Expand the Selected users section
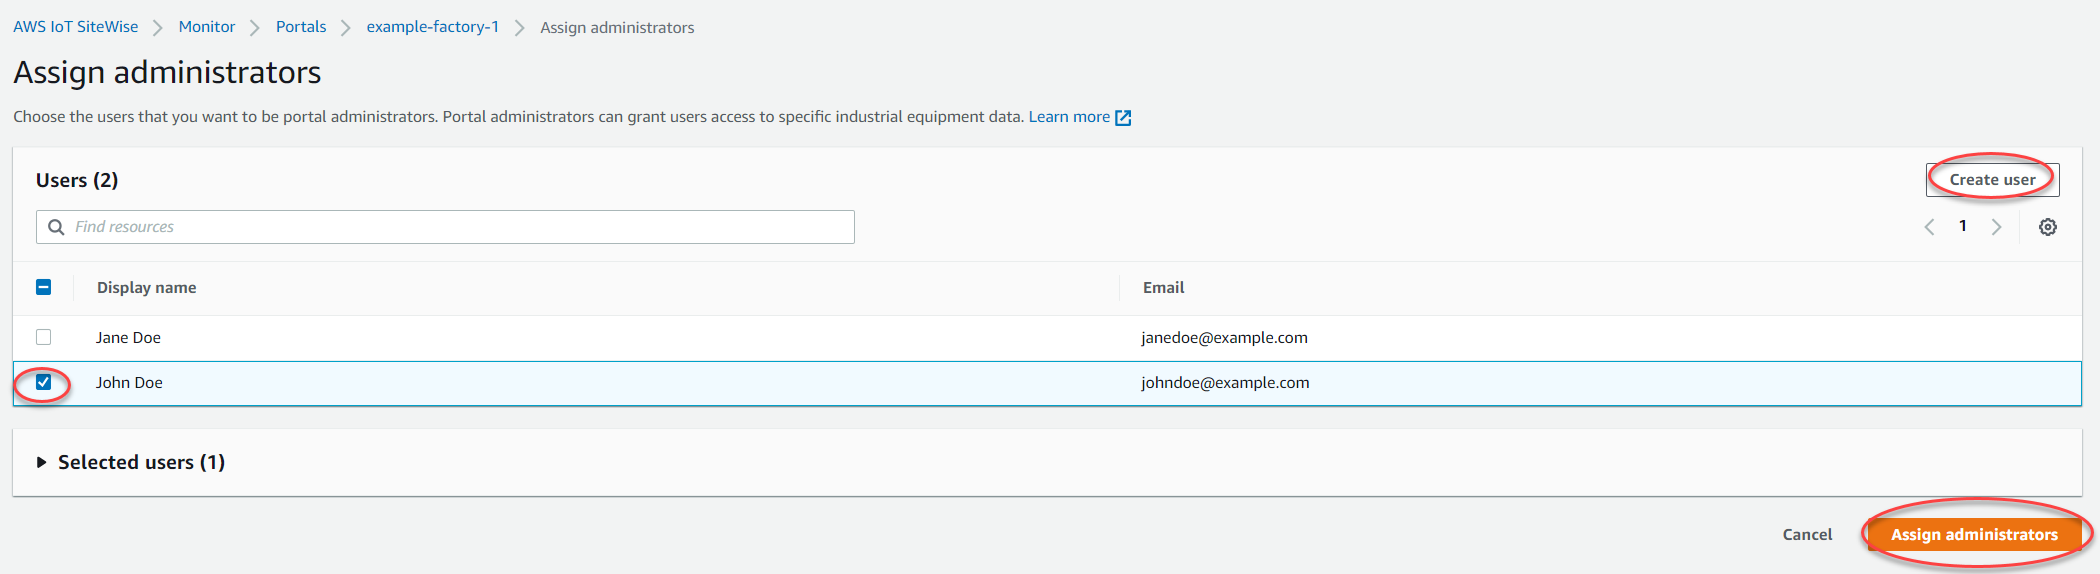 coord(42,462)
